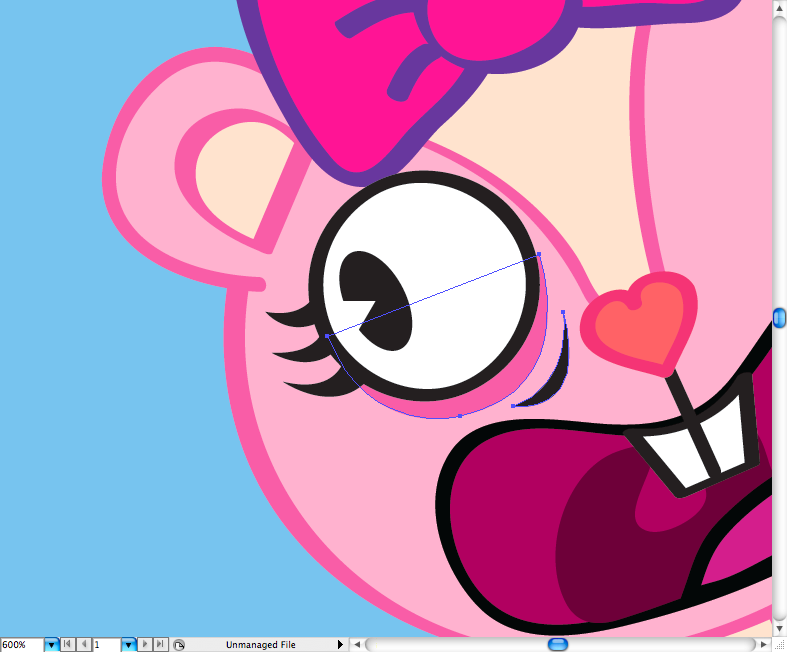Click the artboard number field
This screenshot has height=652, width=787.
pos(106,645)
